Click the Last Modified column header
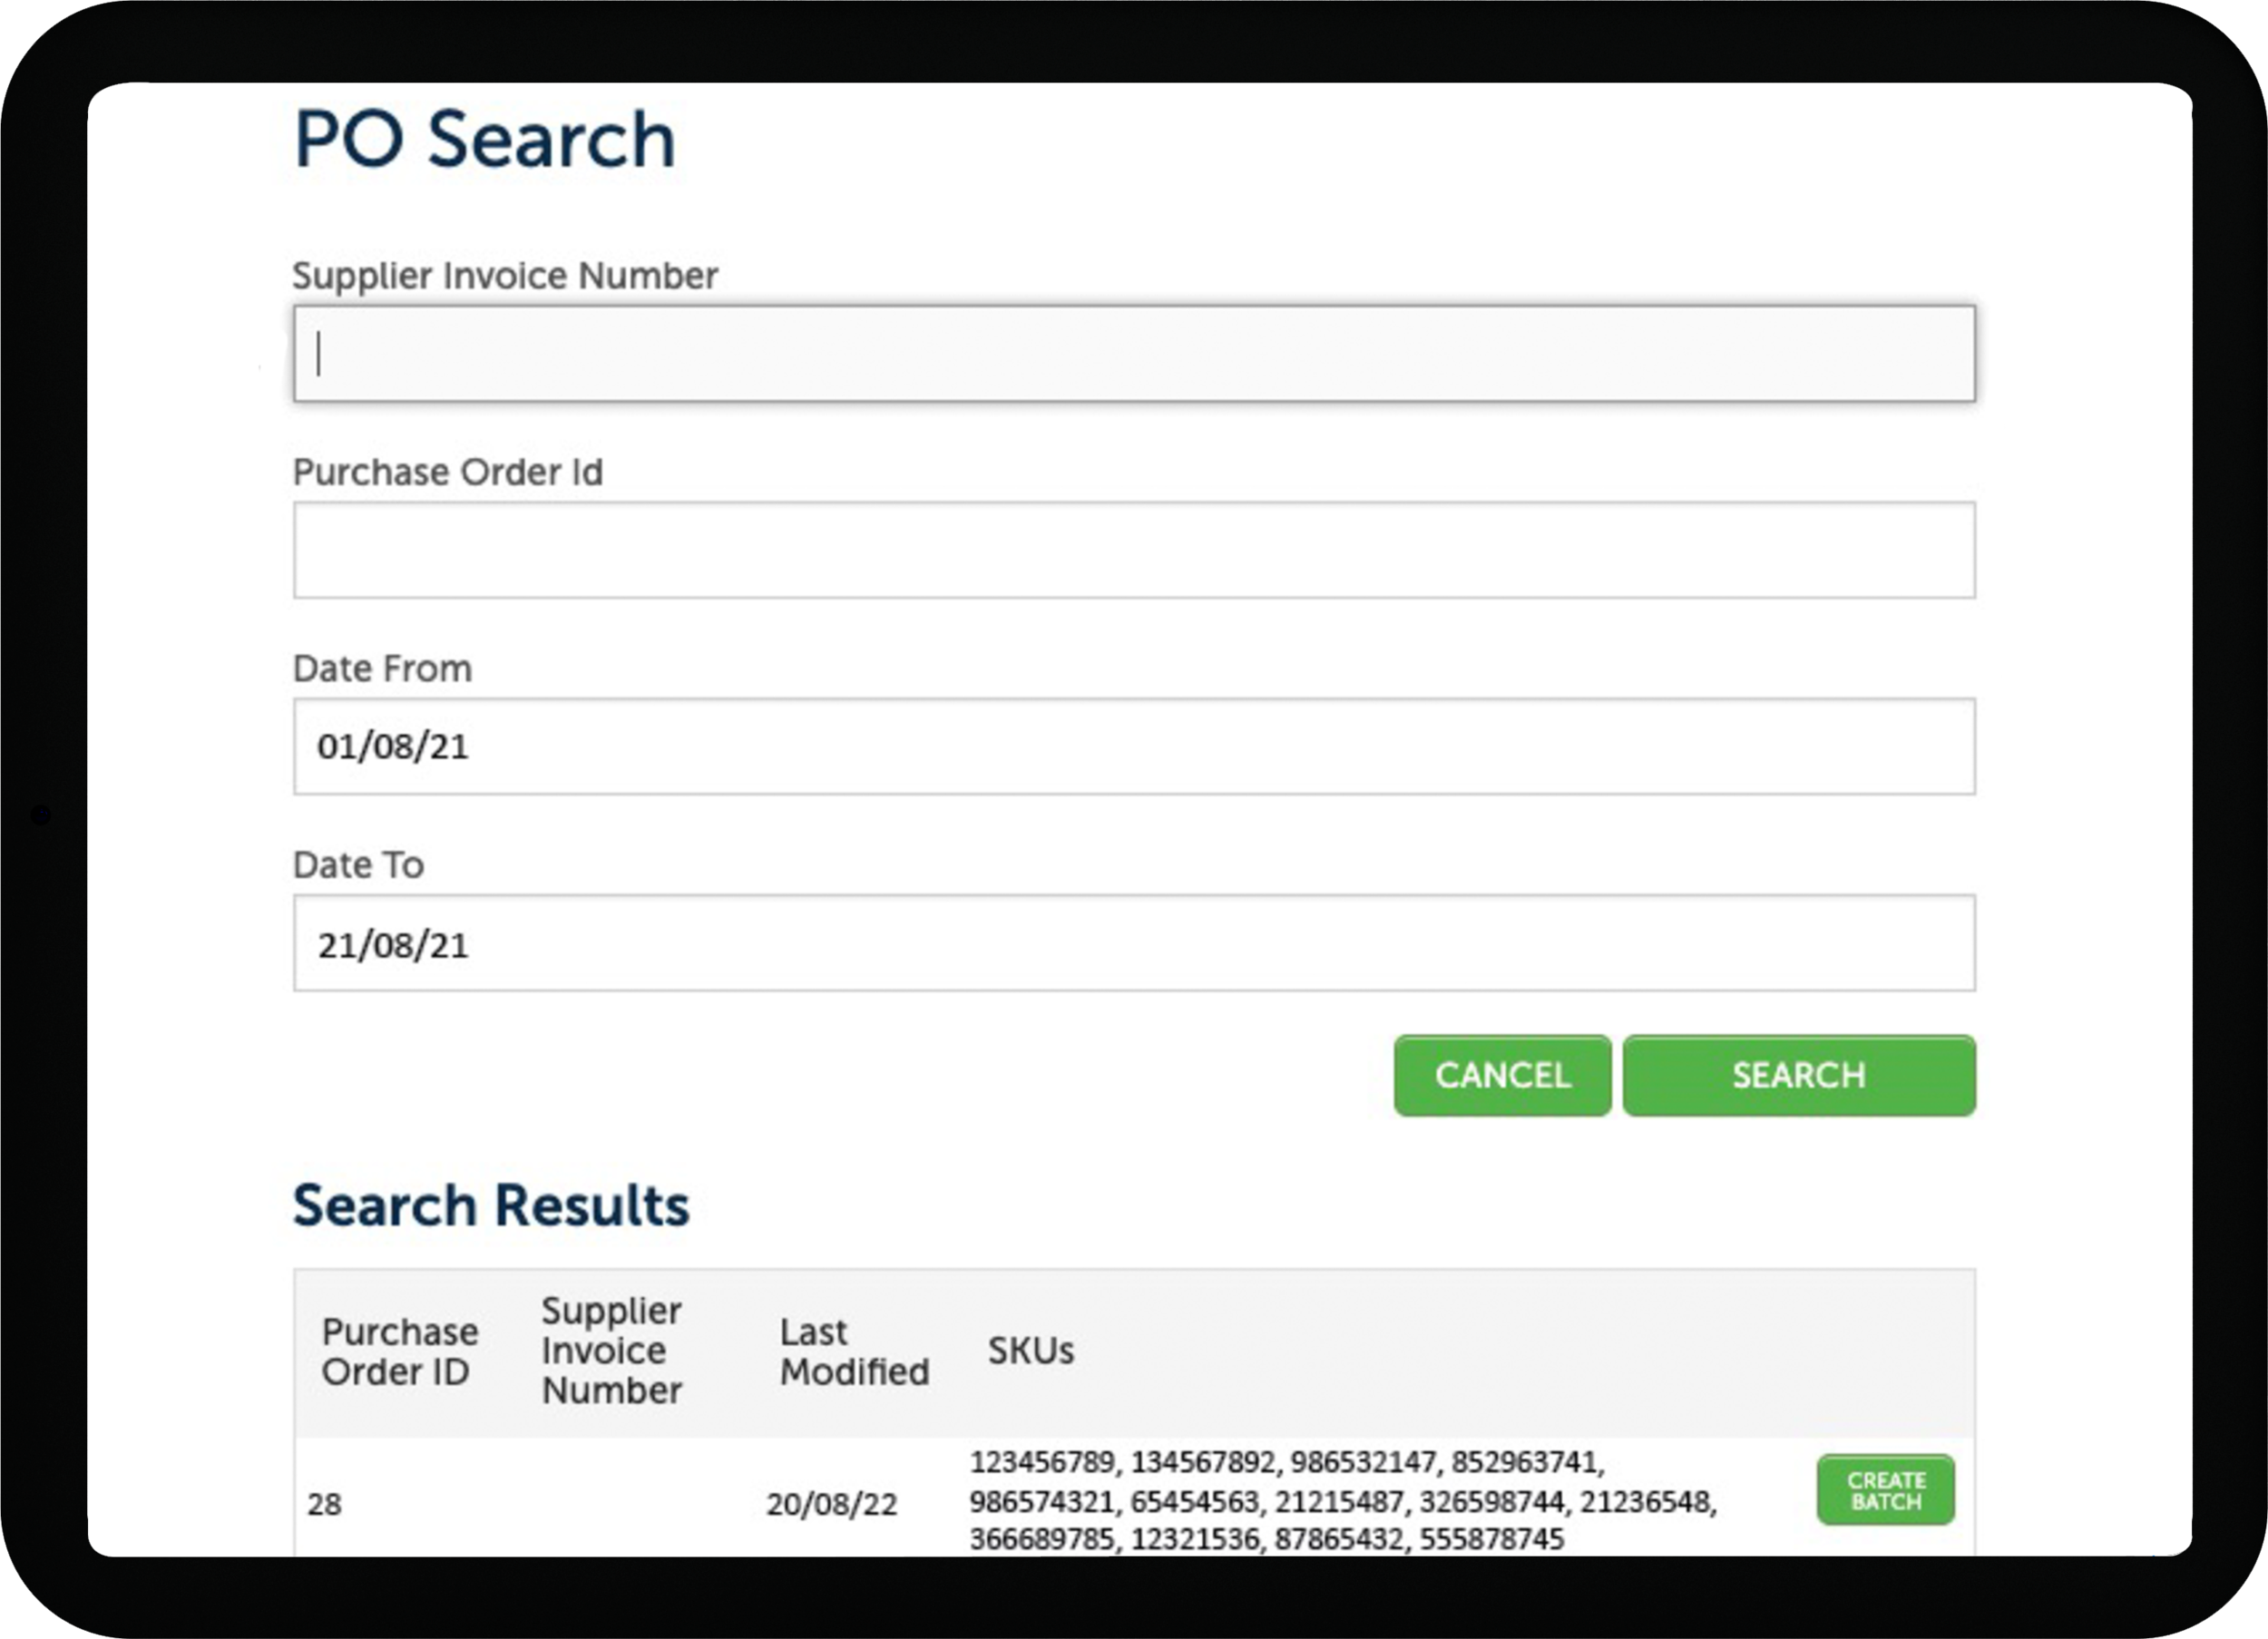Screen dimensions: 2268x1639 point(853,1352)
